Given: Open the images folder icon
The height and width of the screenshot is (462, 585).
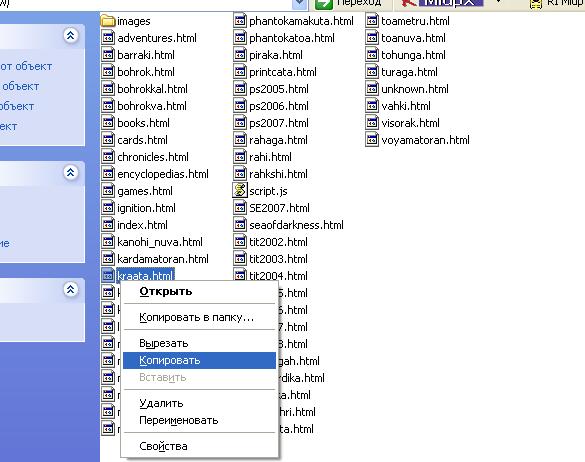Looking at the screenshot, I should (x=108, y=21).
